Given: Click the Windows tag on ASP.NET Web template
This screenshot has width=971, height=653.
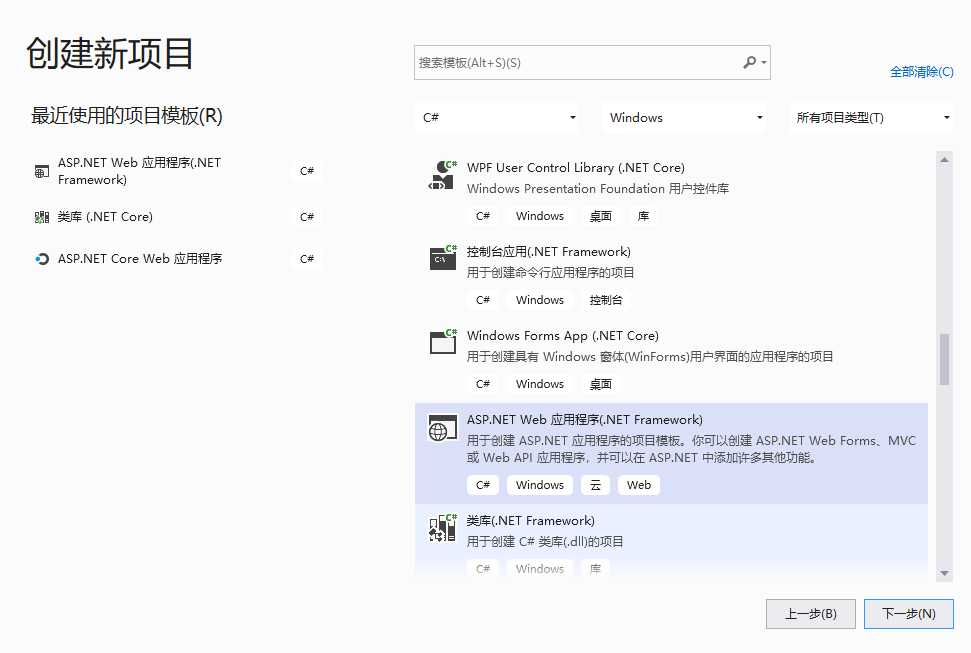Looking at the screenshot, I should click(540, 485).
